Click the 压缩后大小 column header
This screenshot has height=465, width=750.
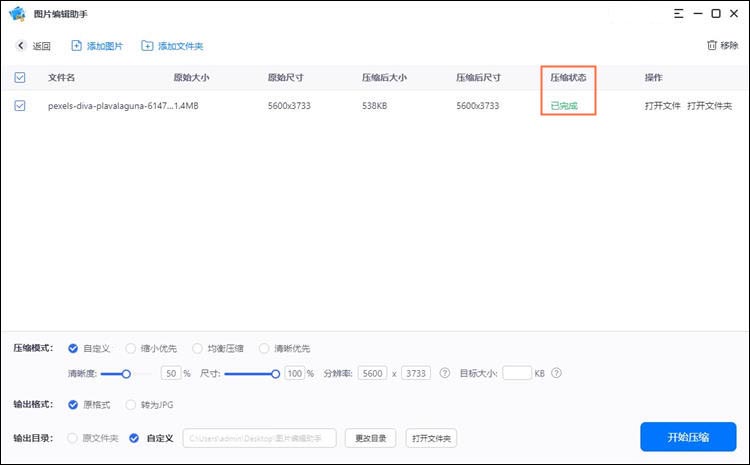(x=384, y=78)
